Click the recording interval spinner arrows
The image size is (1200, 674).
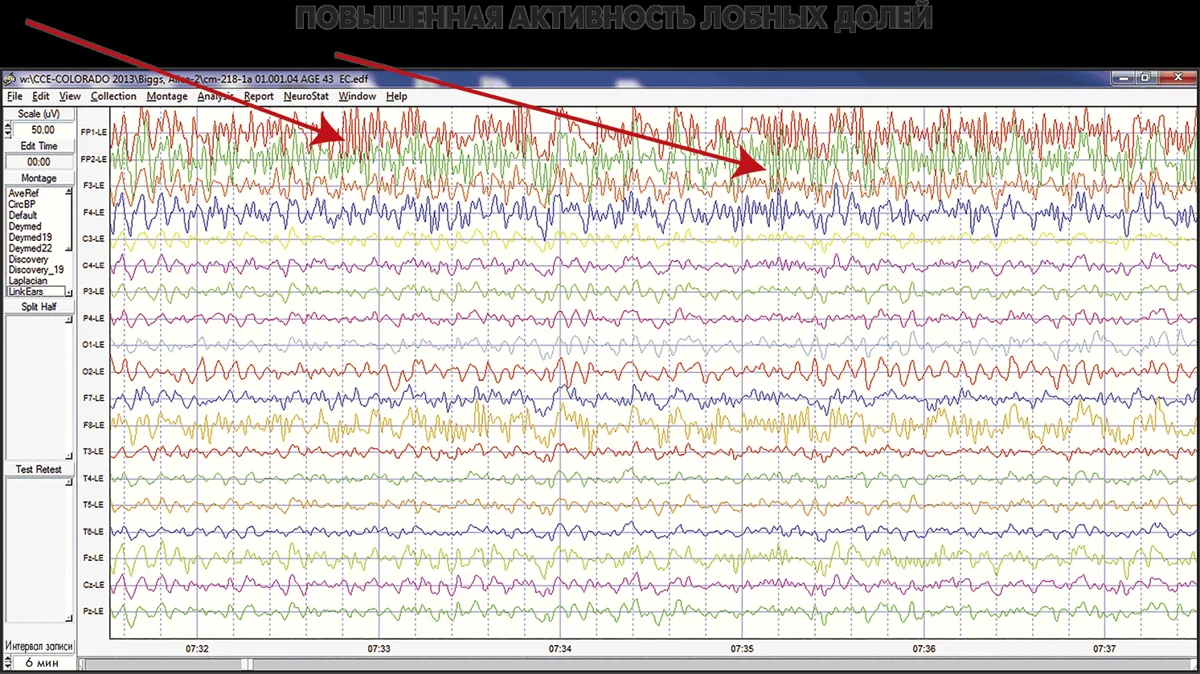click(8, 662)
